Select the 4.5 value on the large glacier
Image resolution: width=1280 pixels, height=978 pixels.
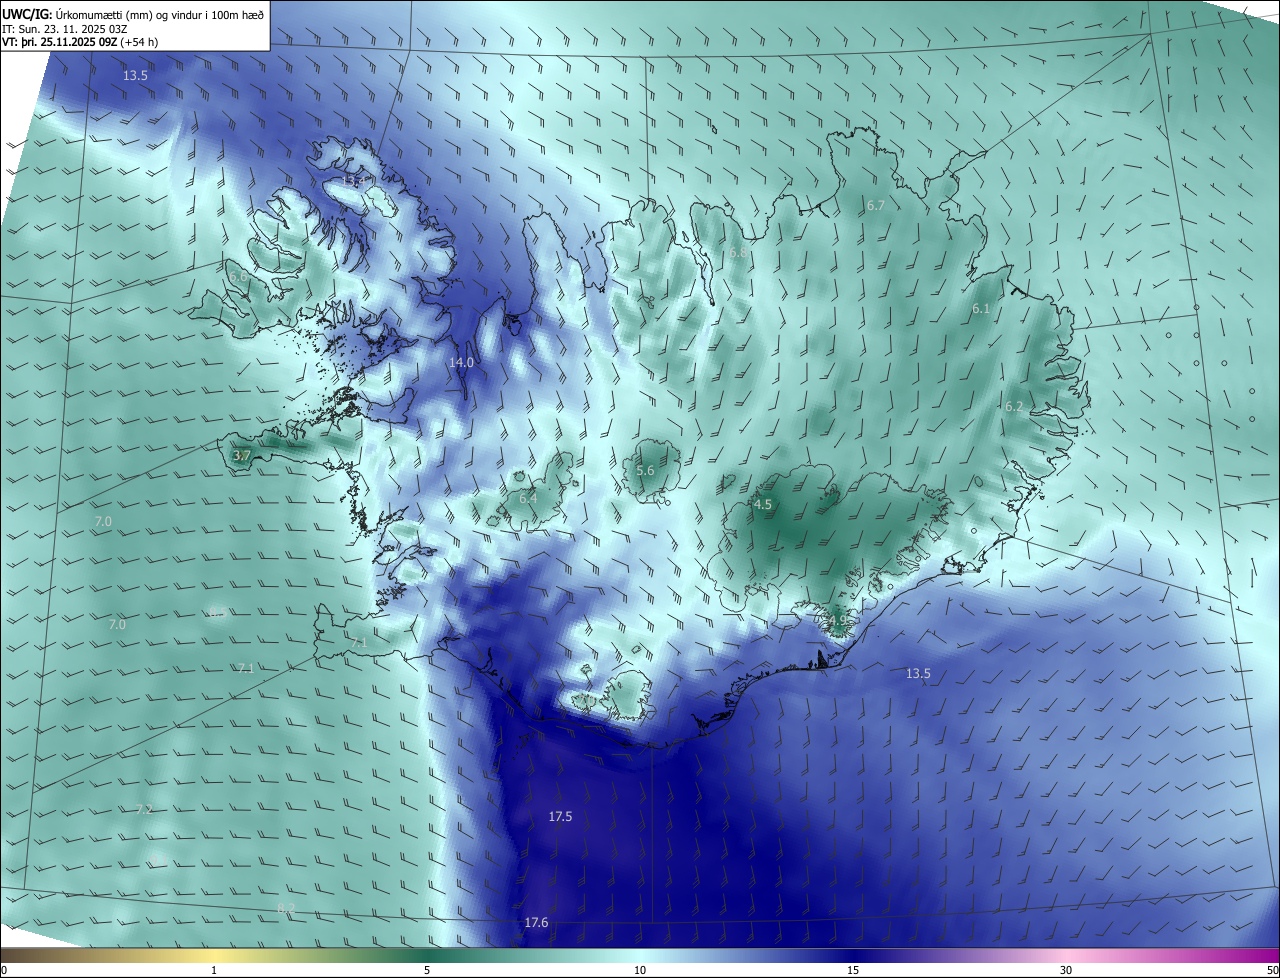click(763, 504)
